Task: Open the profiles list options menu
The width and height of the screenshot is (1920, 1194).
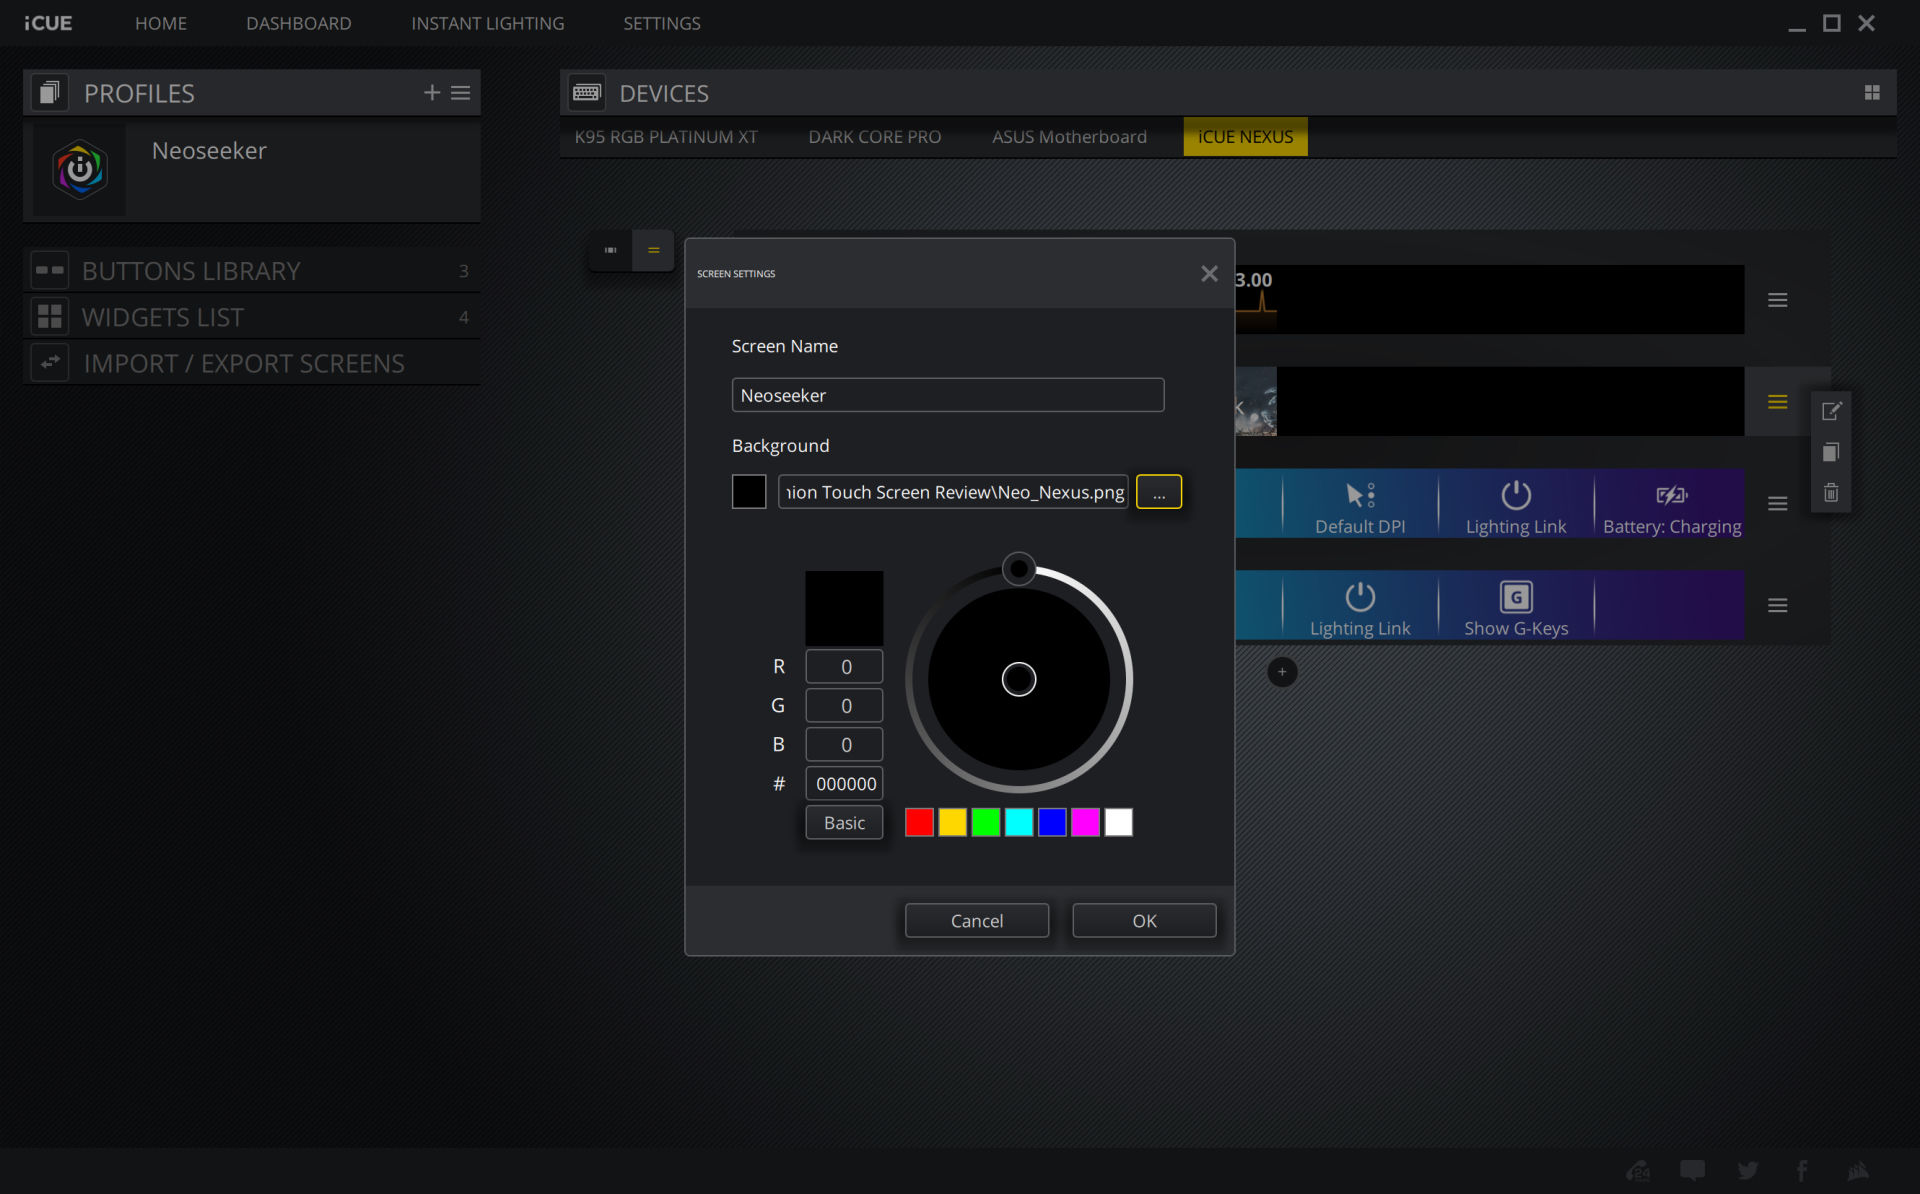Action: click(460, 92)
